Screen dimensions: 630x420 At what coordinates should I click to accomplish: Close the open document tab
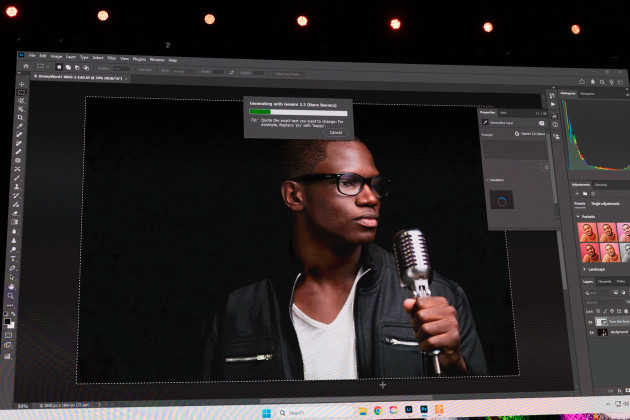pos(126,79)
